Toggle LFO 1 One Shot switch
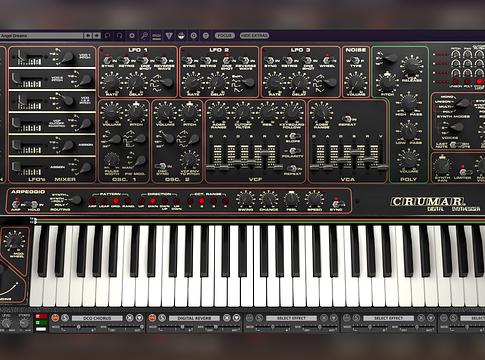This screenshot has width=485, height=360. pos(143,61)
